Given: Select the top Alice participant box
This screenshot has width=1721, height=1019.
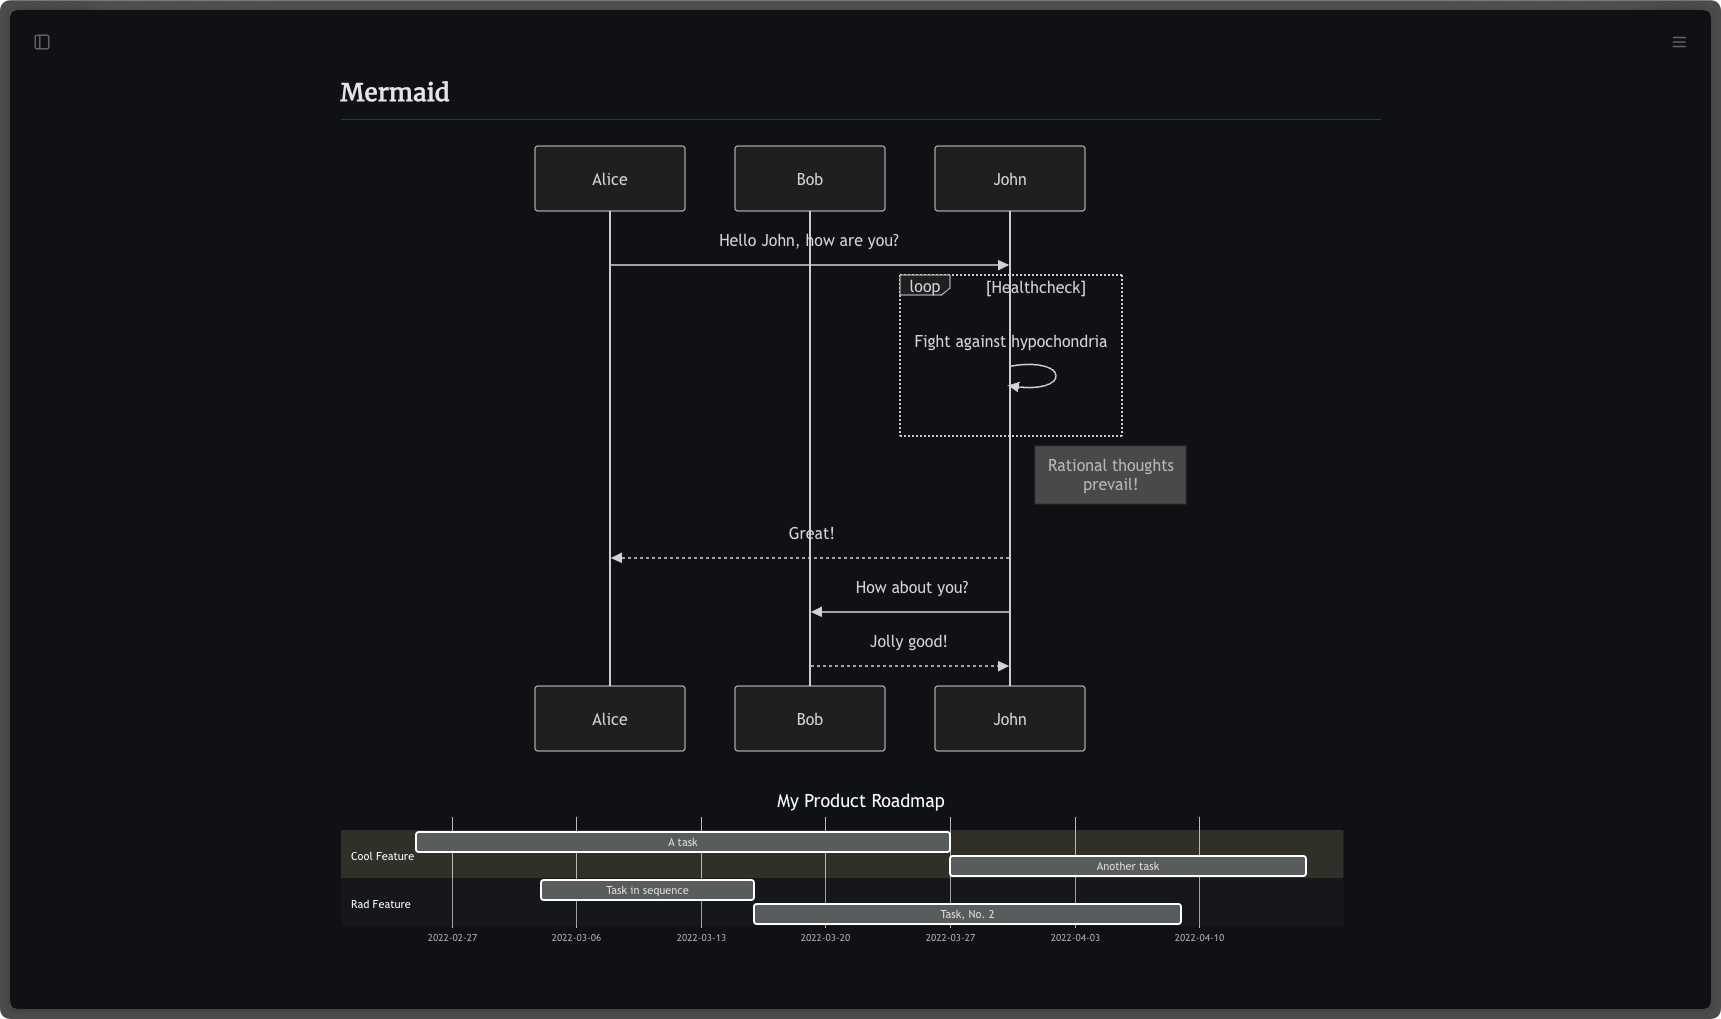Looking at the screenshot, I should coord(609,179).
